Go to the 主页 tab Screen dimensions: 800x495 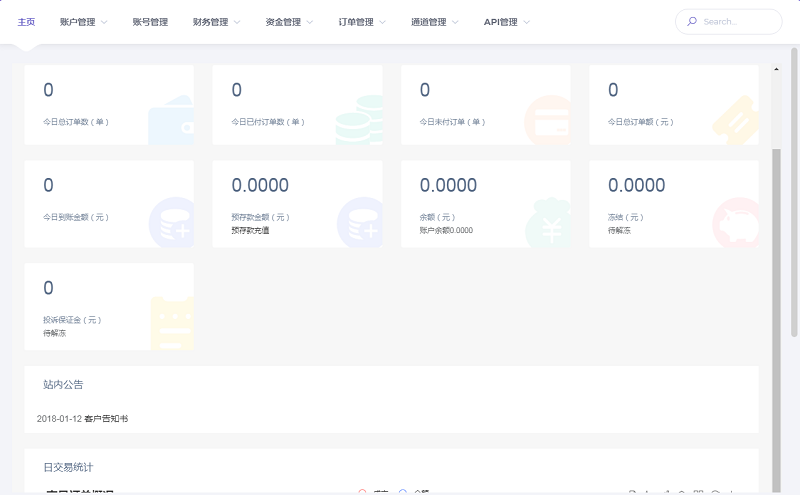coord(27,21)
